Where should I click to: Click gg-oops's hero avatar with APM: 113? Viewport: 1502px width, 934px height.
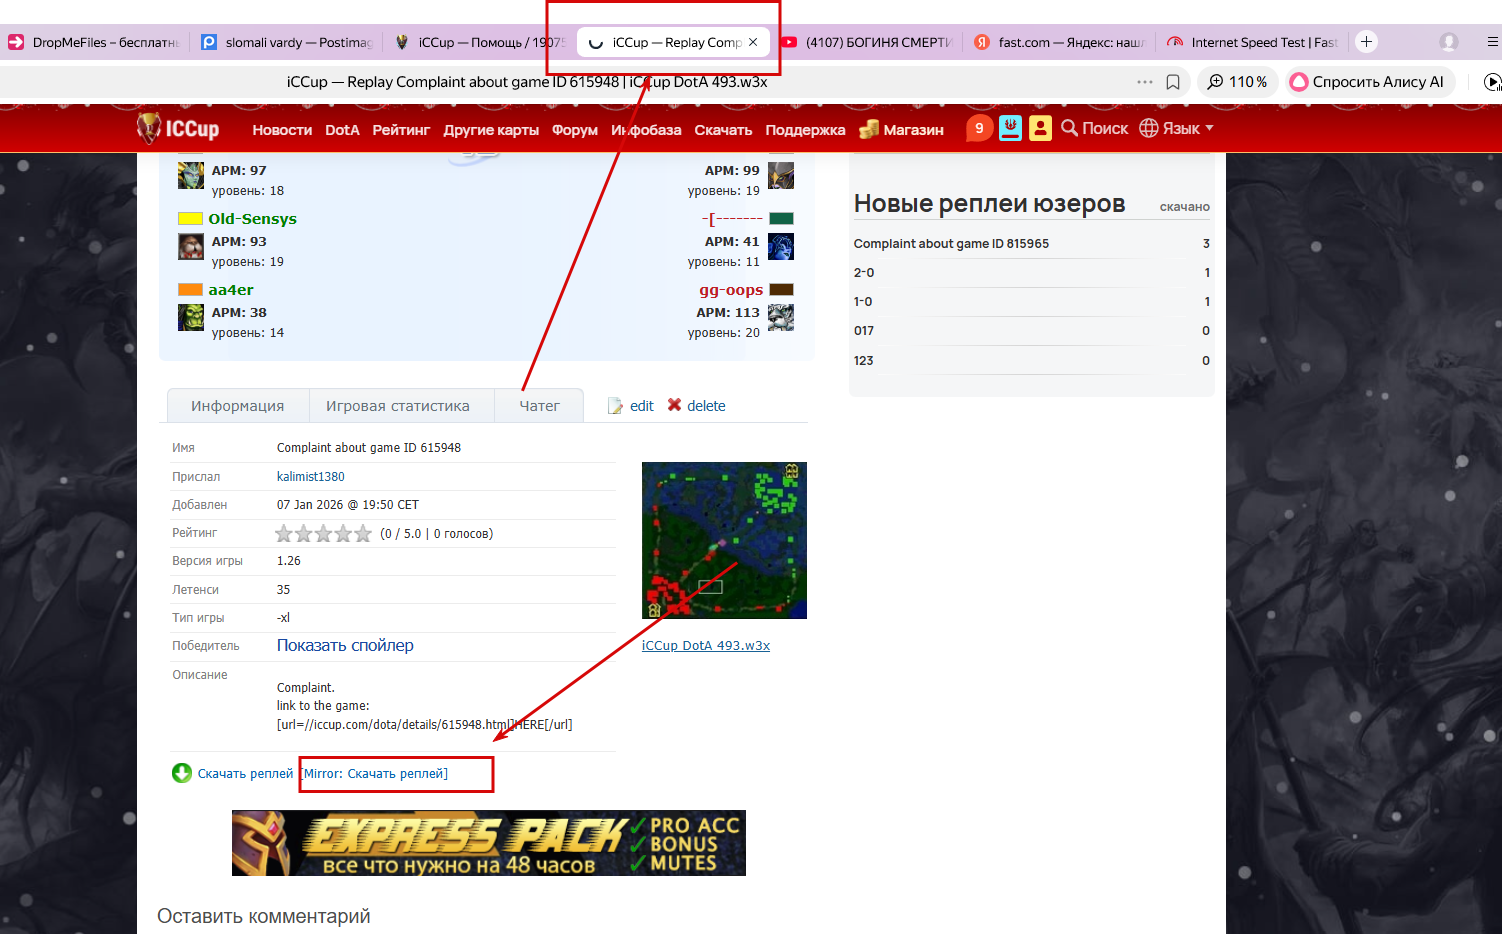pyautogui.click(x=781, y=318)
